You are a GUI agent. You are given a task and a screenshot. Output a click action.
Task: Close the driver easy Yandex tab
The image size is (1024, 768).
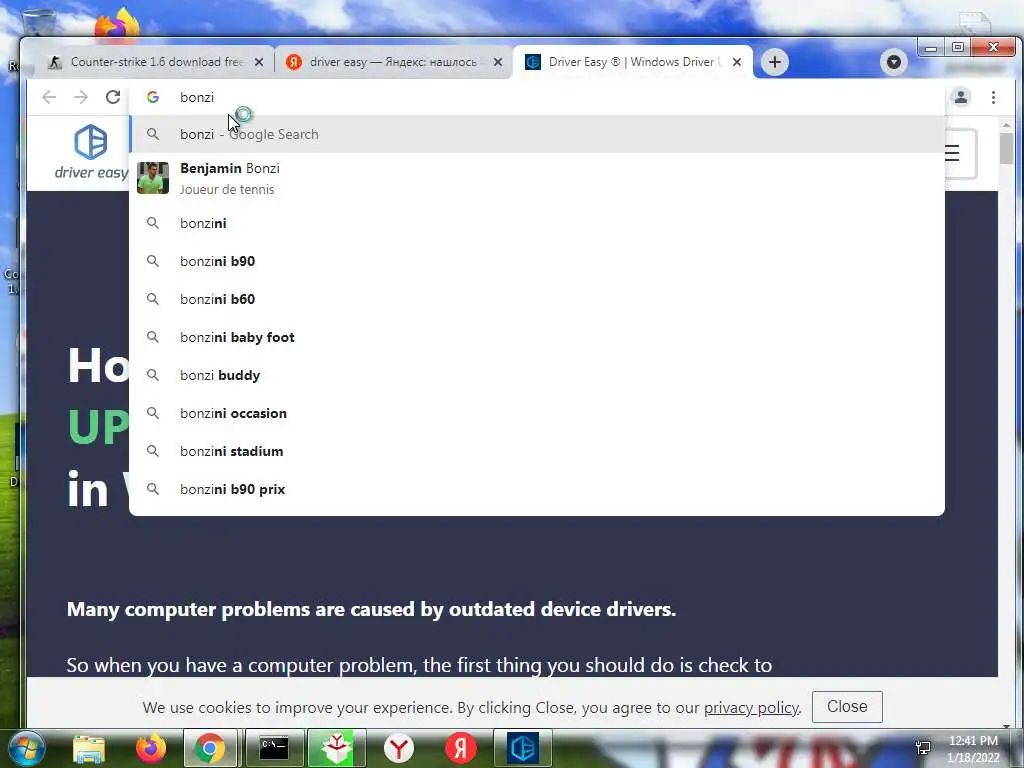[498, 62]
